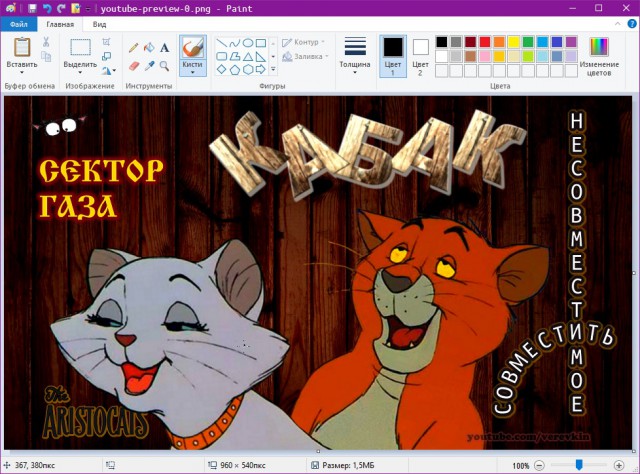Viewport: 640px width, 474px height.
Task: Open Изменение цветов color editor
Action: tap(599, 56)
